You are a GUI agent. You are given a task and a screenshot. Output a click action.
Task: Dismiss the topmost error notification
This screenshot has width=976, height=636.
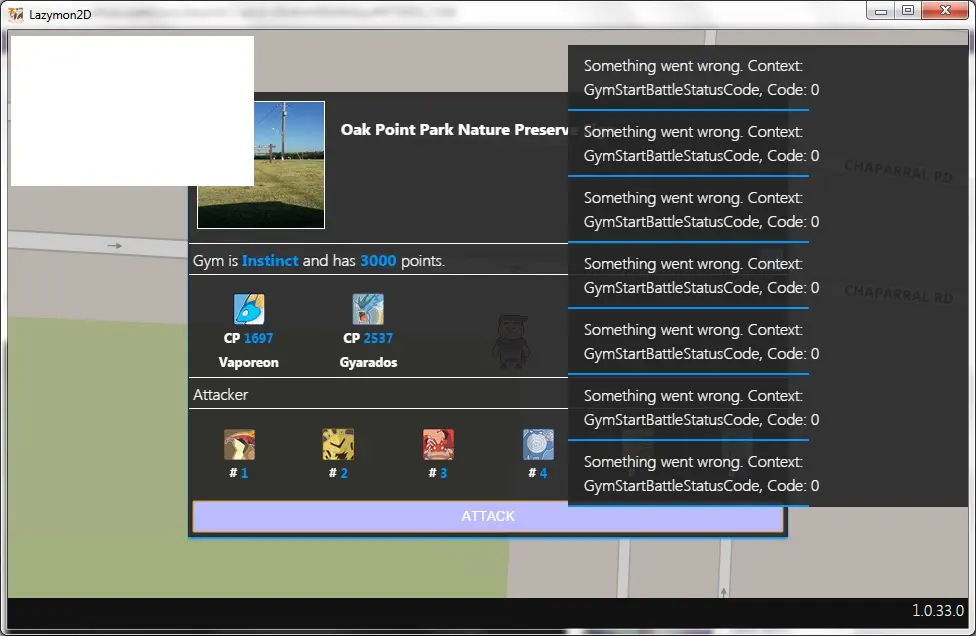[x=700, y=78]
